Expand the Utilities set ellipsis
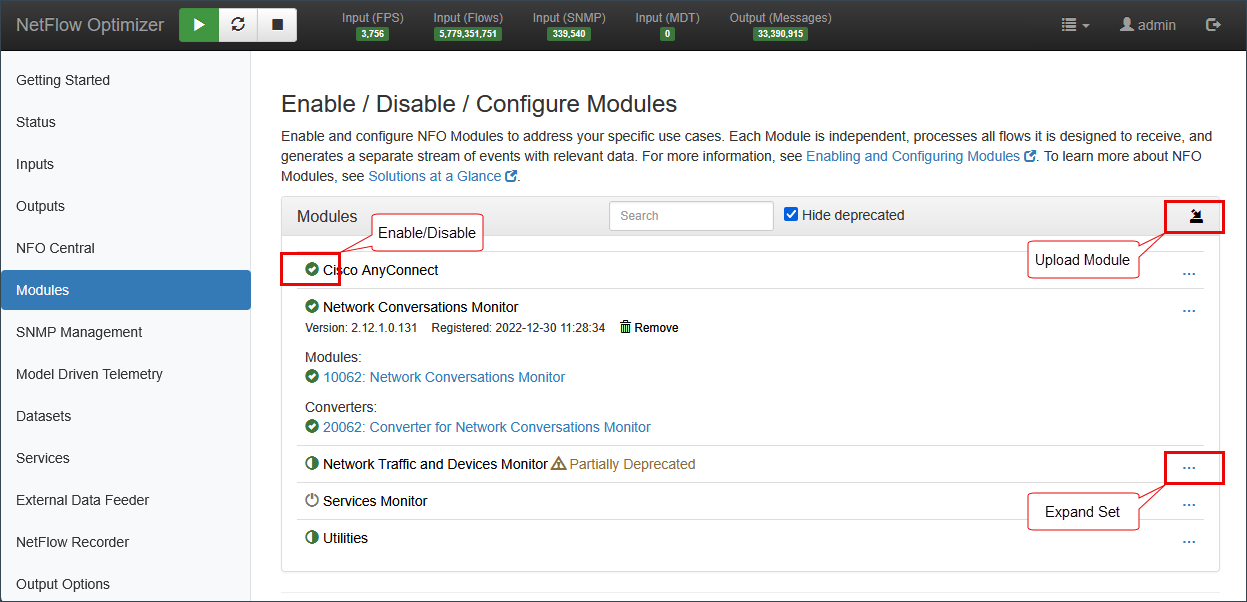The width and height of the screenshot is (1247, 602). (1189, 541)
